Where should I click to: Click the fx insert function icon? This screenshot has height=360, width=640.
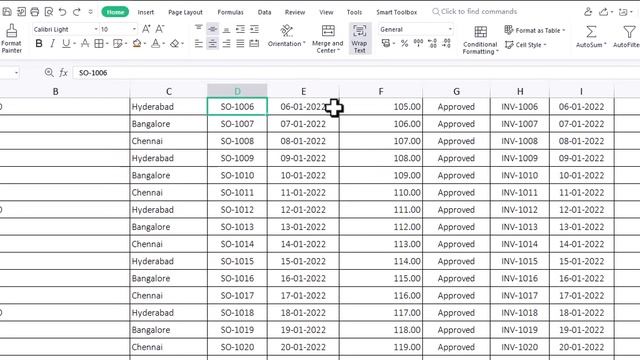coord(63,73)
